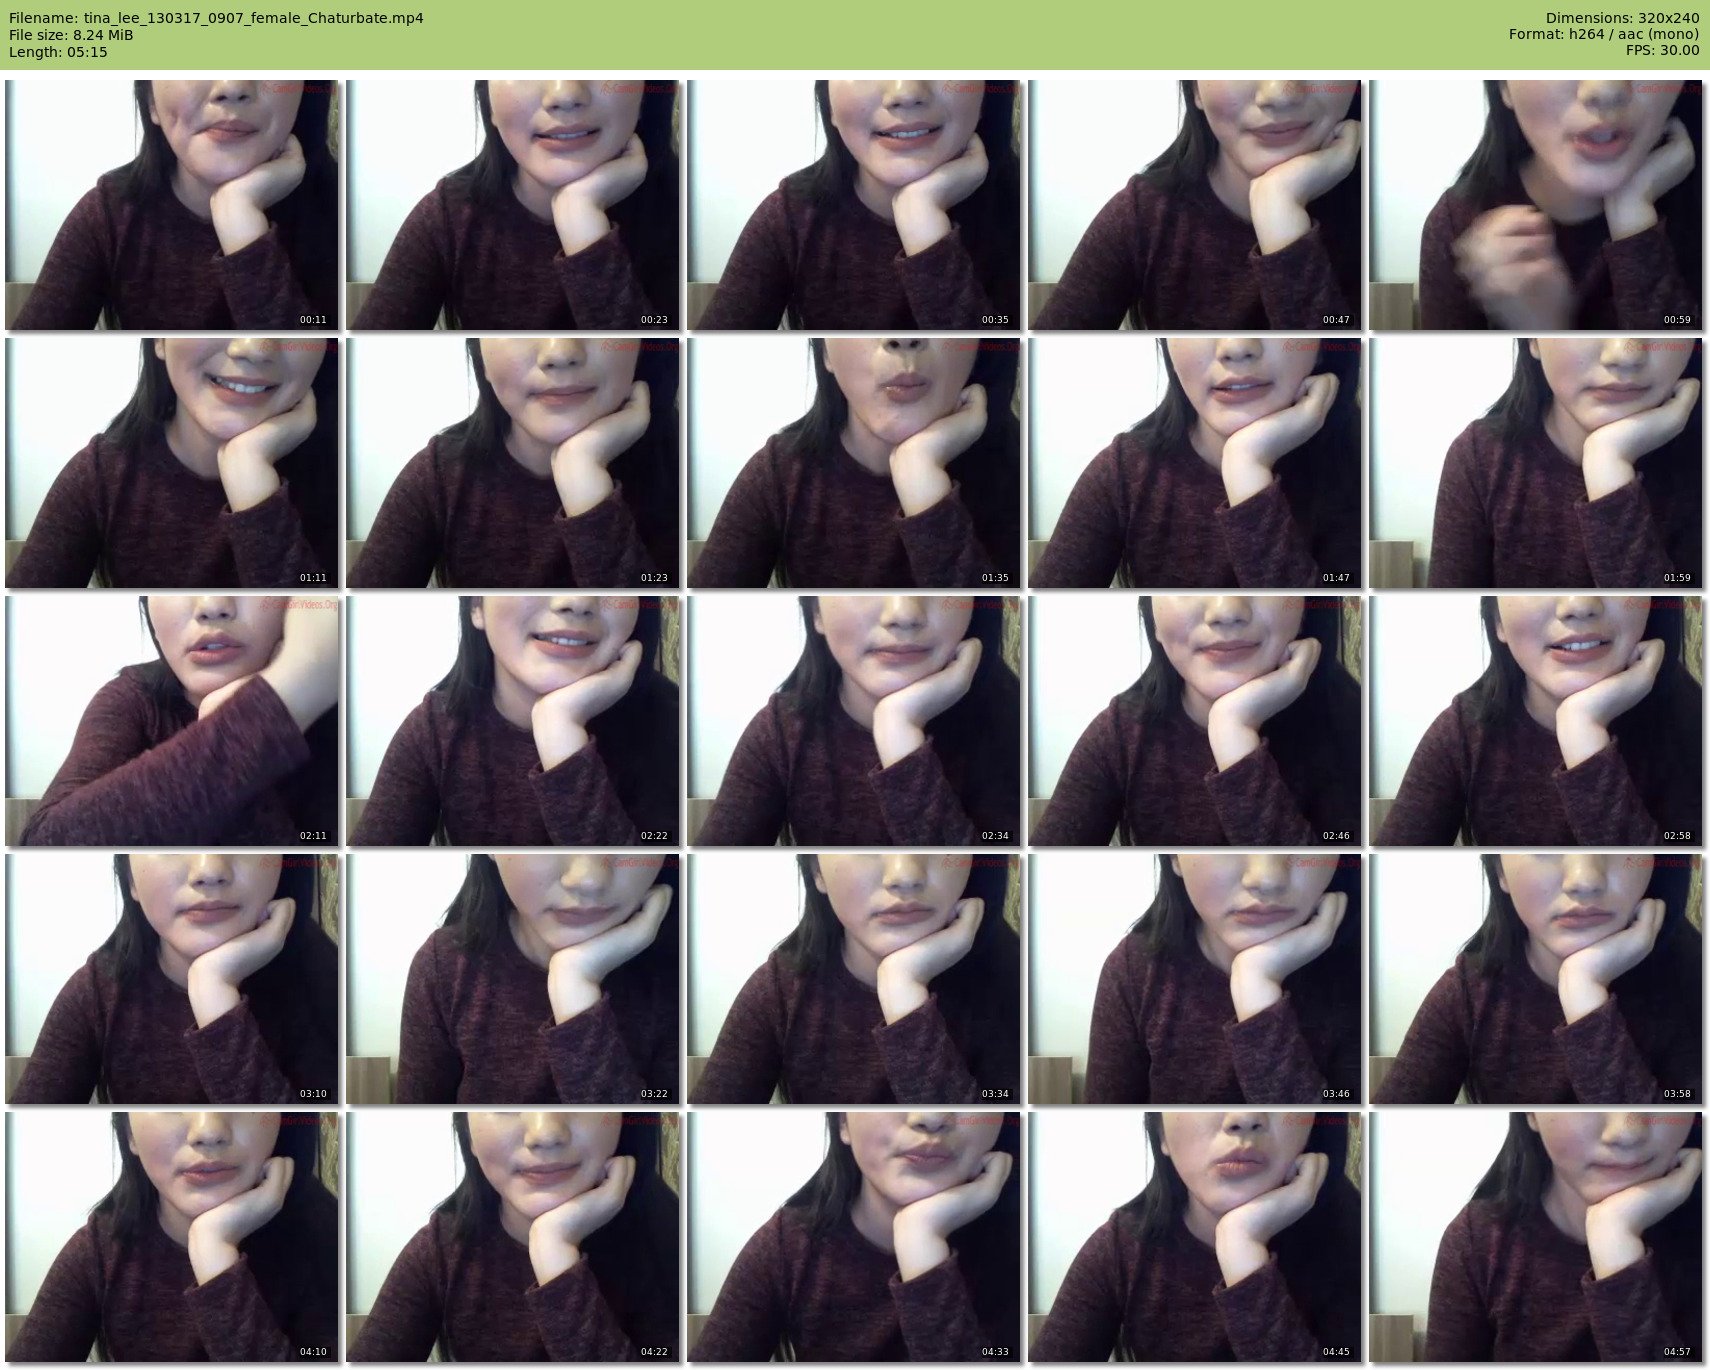Click the Filename text in the header
The width and height of the screenshot is (1710, 1370).
(x=216, y=18)
